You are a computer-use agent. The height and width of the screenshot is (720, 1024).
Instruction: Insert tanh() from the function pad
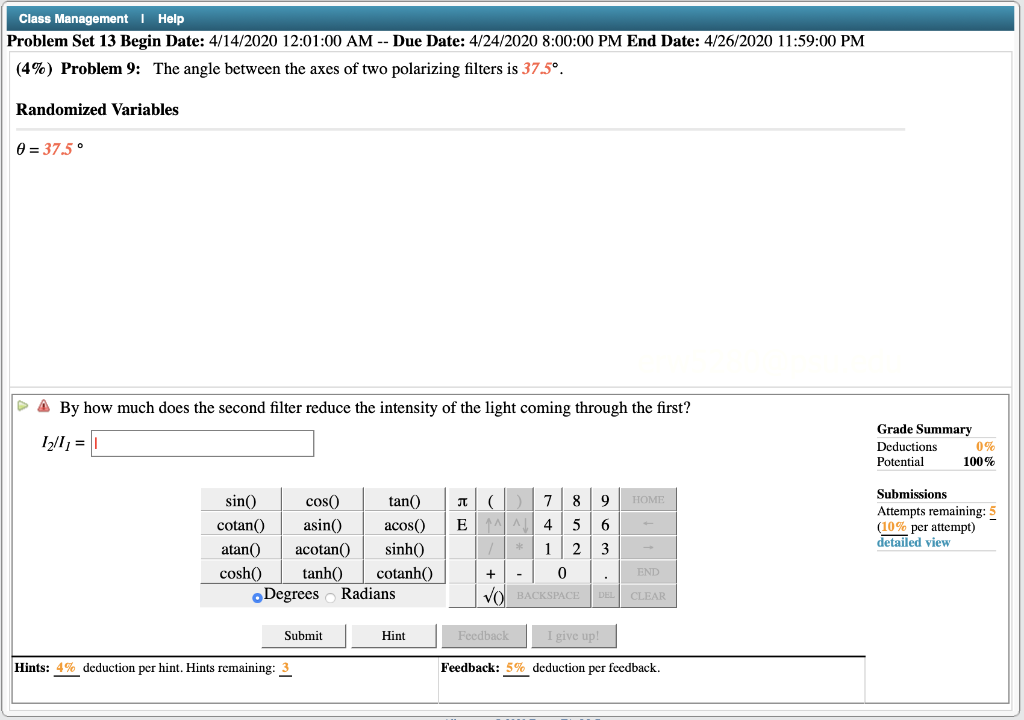click(x=322, y=572)
